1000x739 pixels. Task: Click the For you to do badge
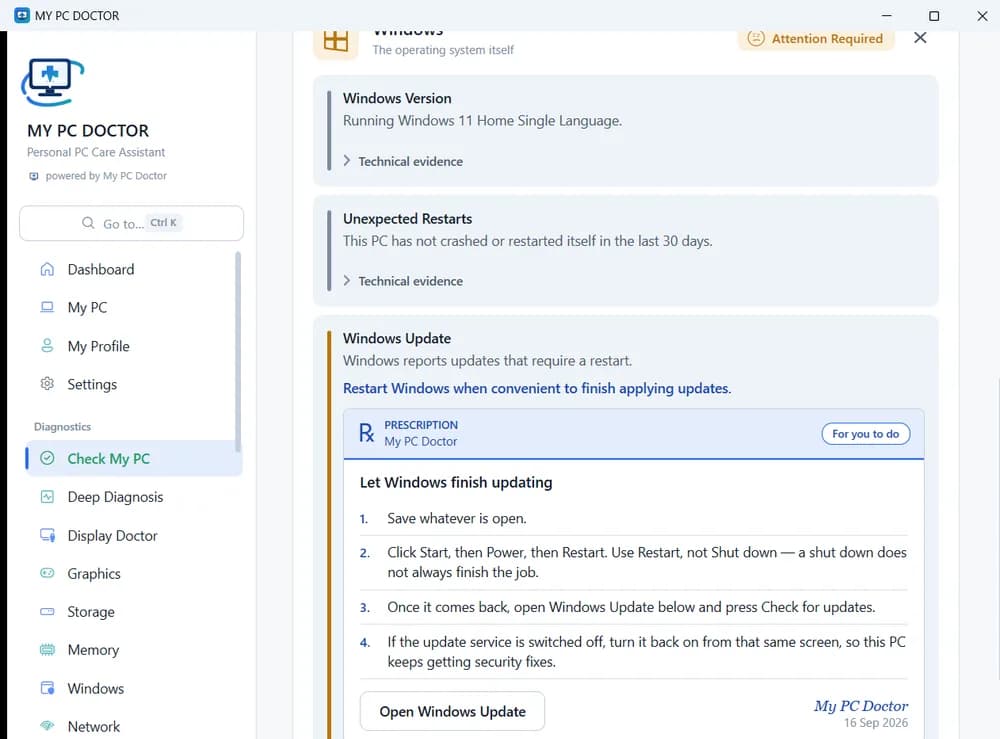tap(865, 434)
